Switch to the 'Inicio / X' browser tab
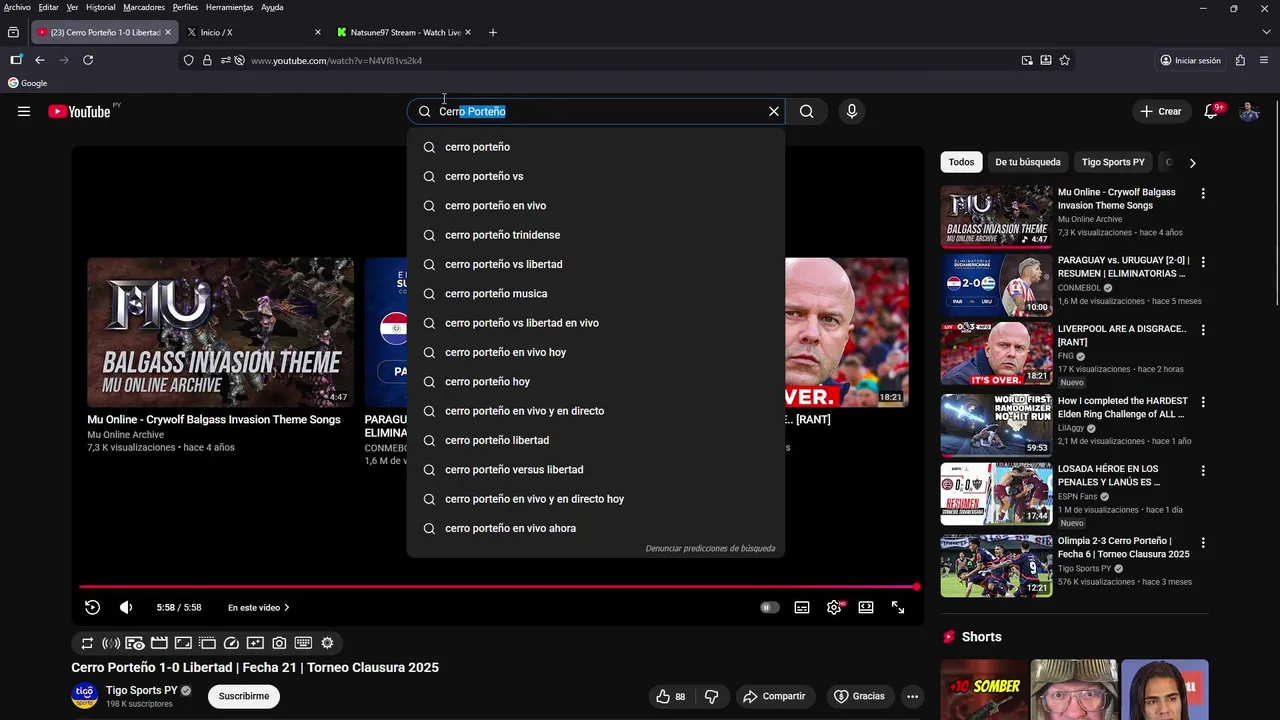 [254, 32]
